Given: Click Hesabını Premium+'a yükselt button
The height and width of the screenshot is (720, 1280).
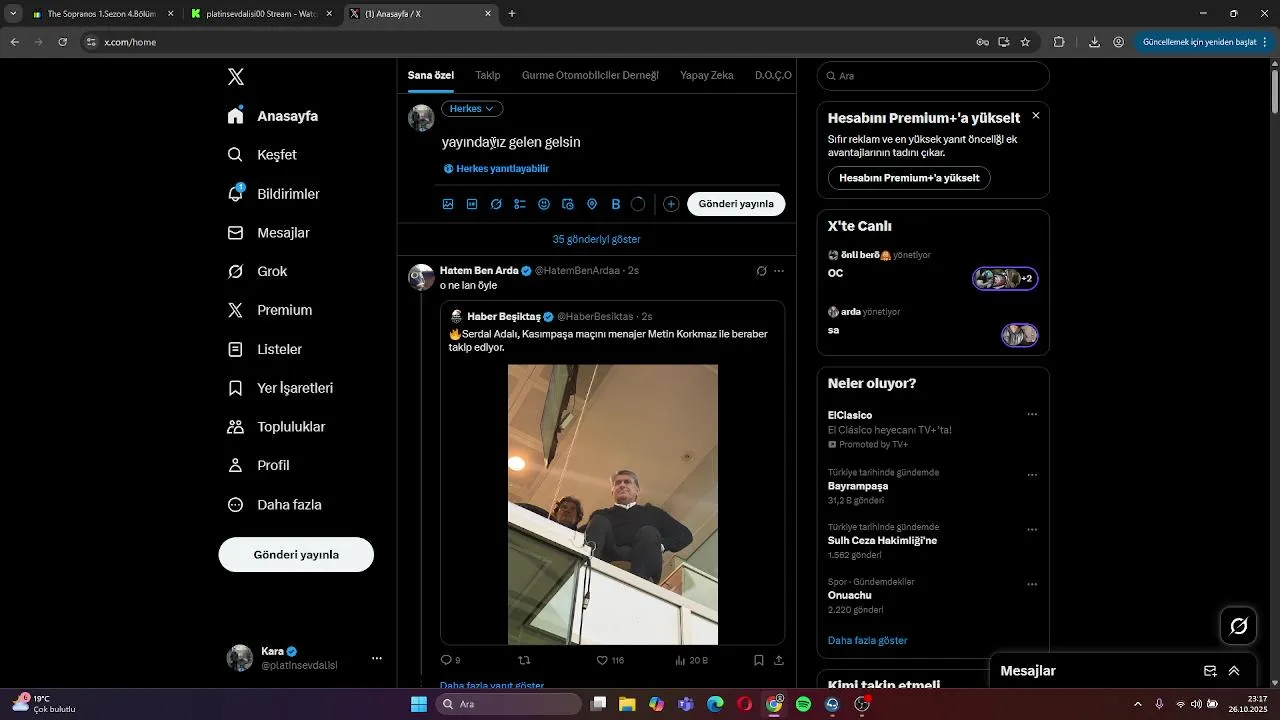Looking at the screenshot, I should 909,178.
